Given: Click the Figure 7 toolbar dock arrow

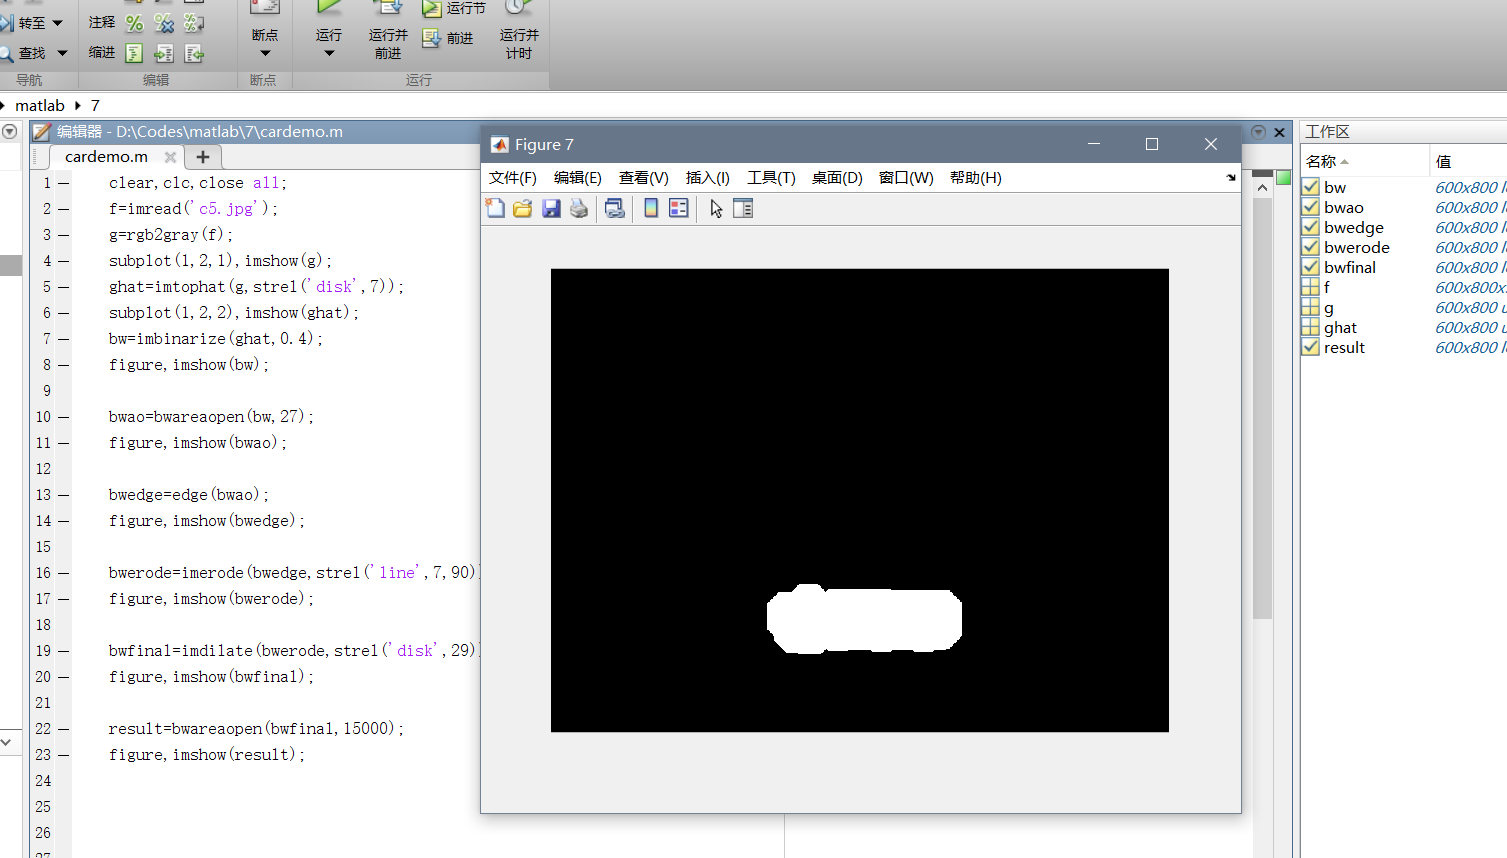Looking at the screenshot, I should point(1231,178).
